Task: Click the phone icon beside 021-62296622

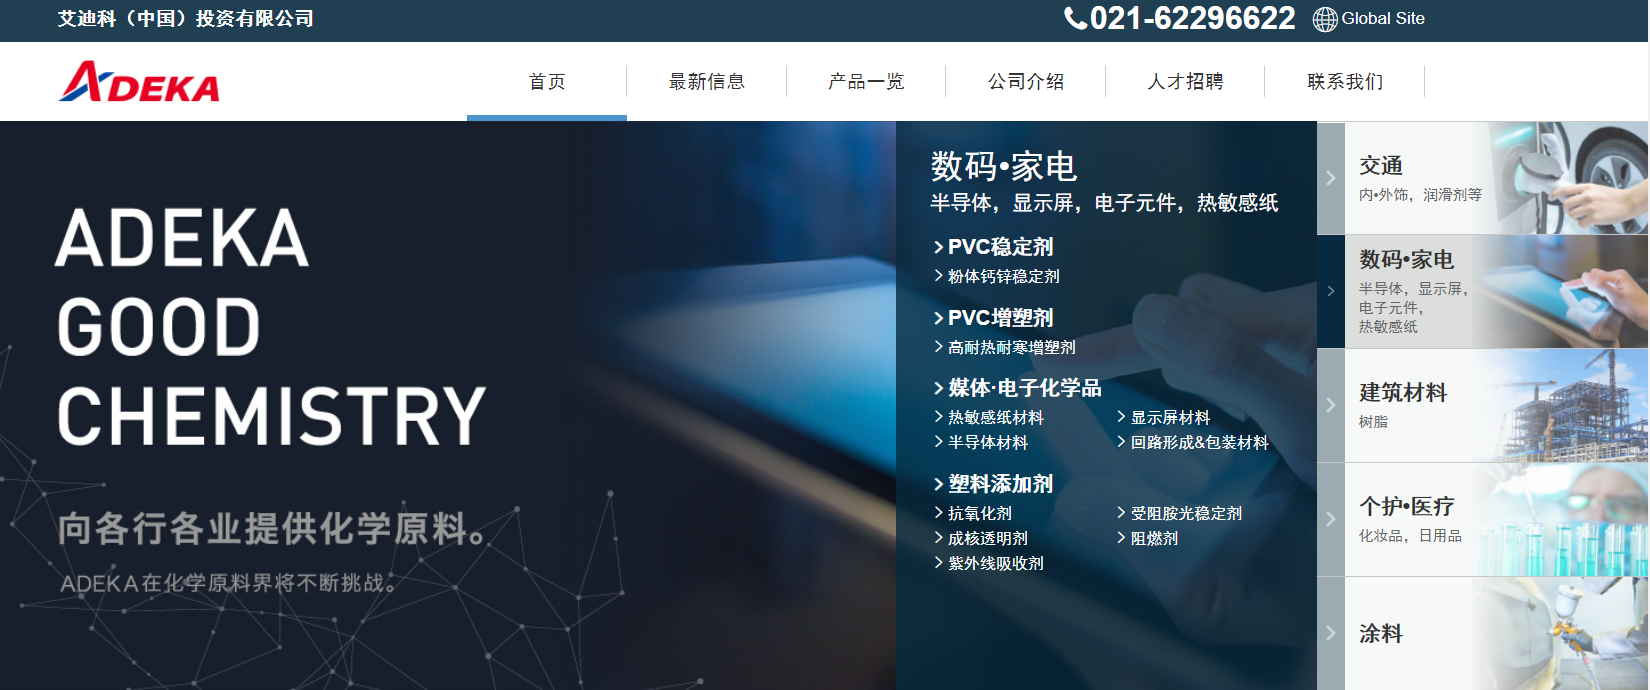Action: click(x=1075, y=18)
